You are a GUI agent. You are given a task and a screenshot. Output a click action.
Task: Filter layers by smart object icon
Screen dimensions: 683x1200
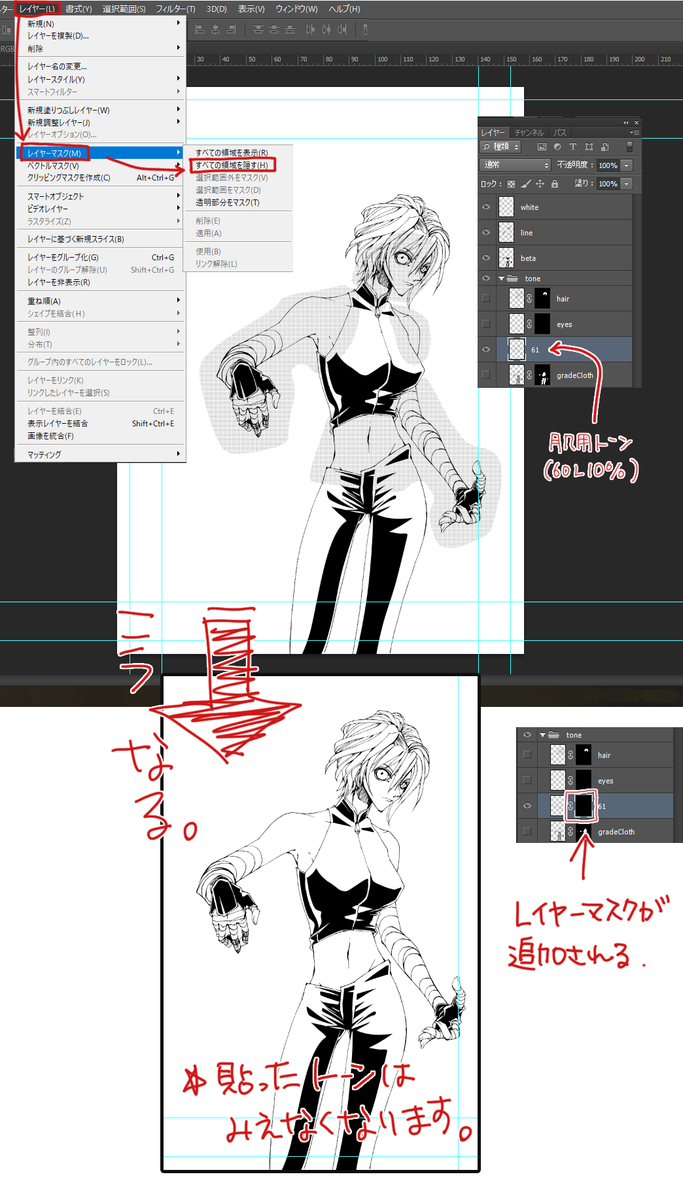[x=605, y=147]
